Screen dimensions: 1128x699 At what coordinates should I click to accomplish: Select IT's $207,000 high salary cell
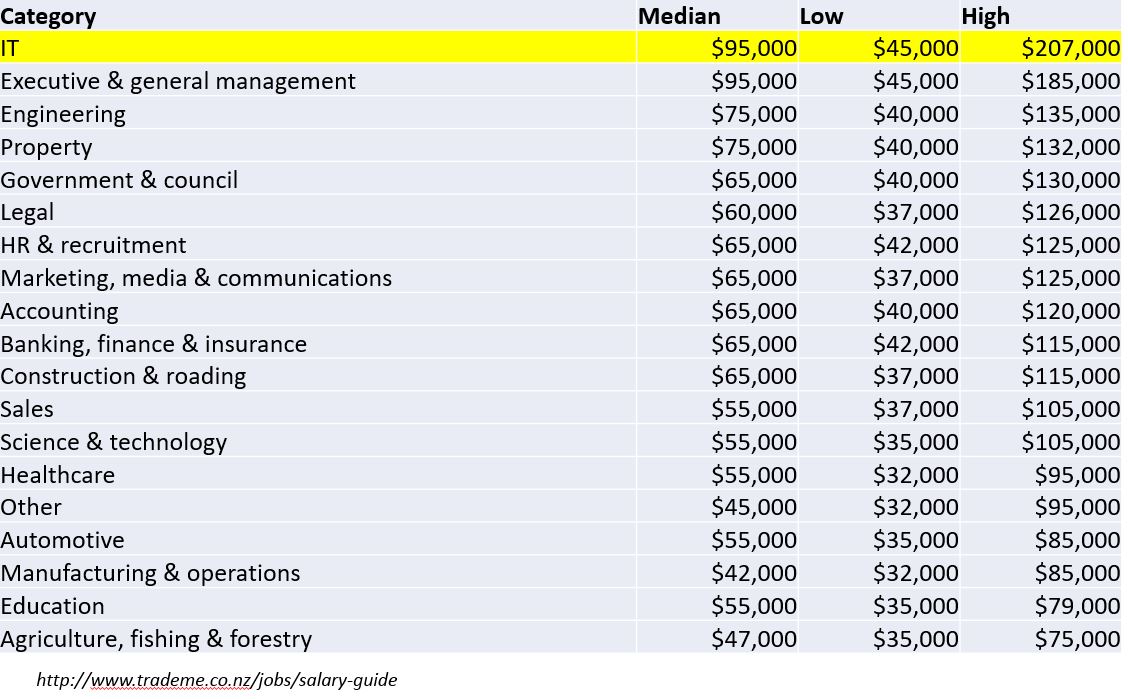click(1070, 48)
